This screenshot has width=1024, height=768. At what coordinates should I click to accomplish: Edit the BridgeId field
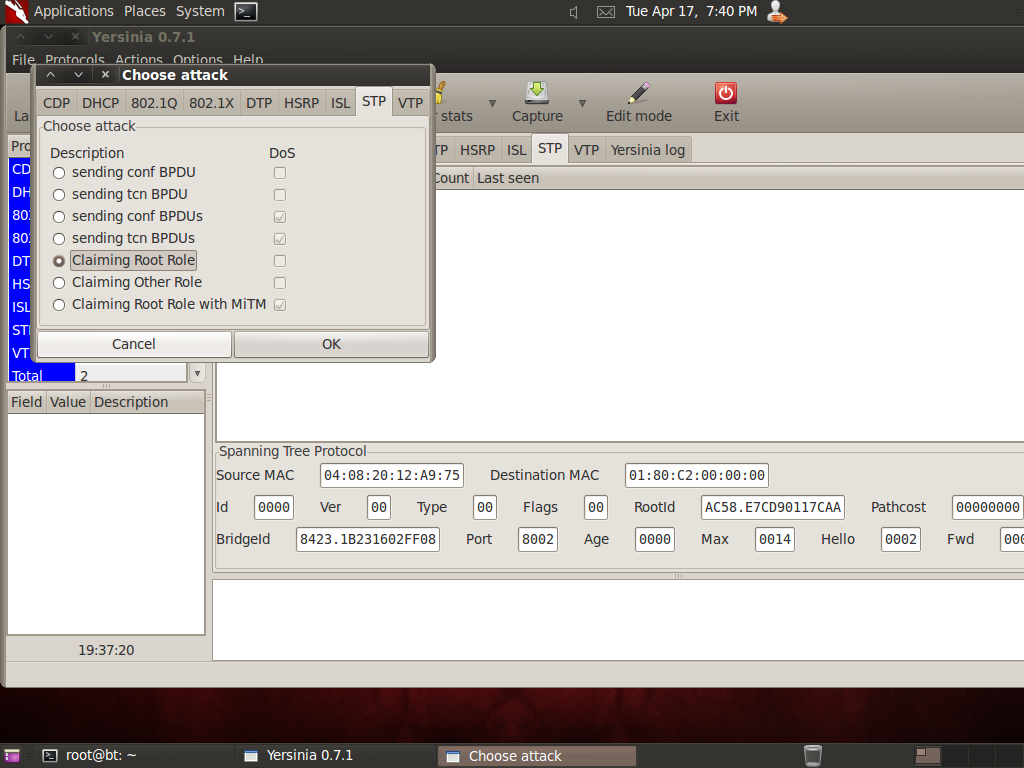pos(368,539)
